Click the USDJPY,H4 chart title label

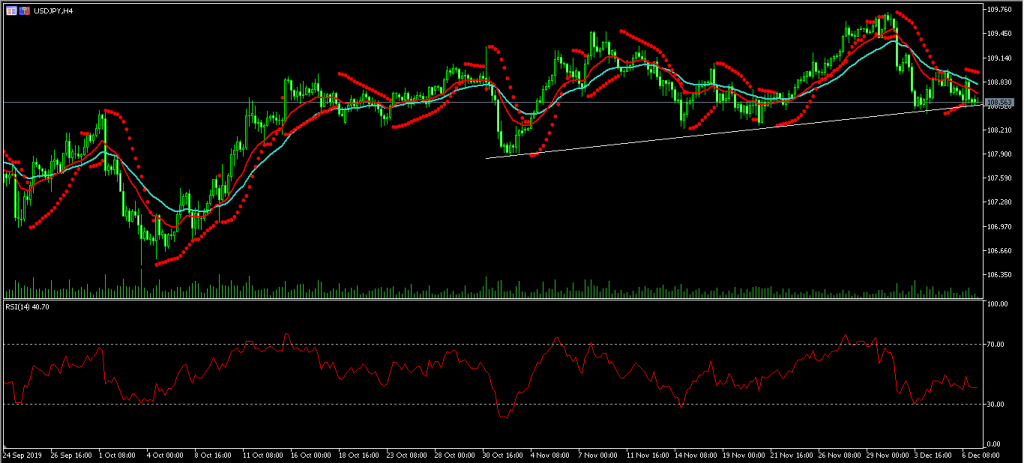(54, 10)
